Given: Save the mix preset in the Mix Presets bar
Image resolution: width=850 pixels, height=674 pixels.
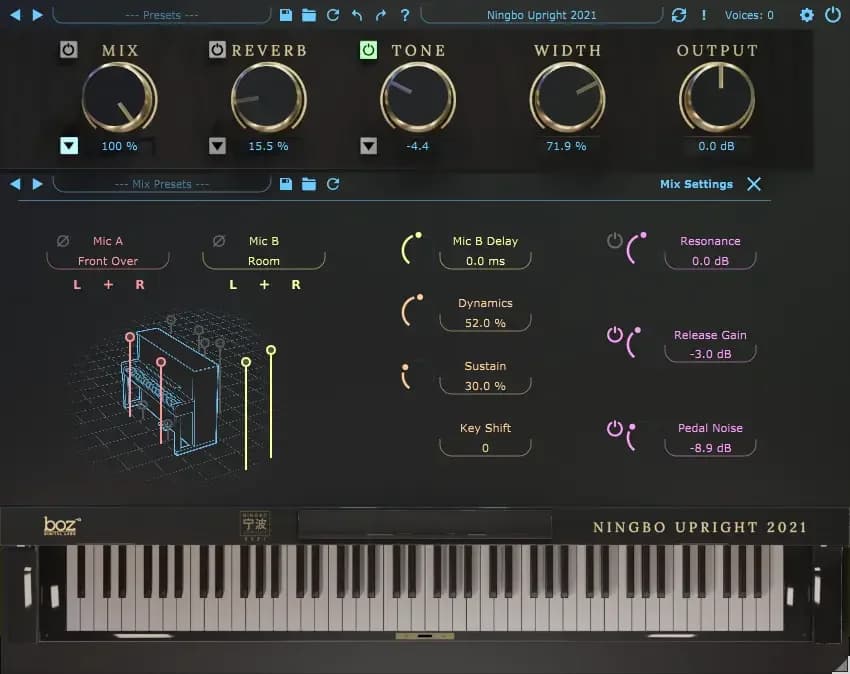Looking at the screenshot, I should (285, 184).
